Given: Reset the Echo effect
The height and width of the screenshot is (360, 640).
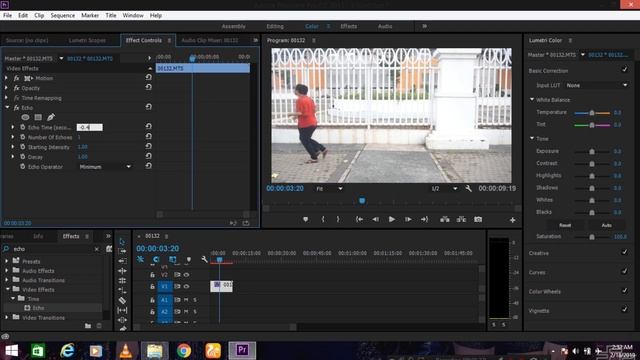Looking at the screenshot, I should tap(149, 107).
